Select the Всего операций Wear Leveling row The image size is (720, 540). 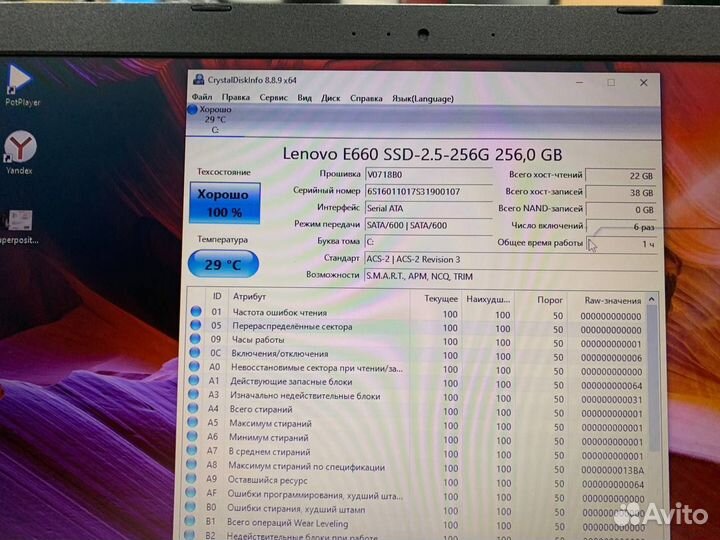[414, 524]
